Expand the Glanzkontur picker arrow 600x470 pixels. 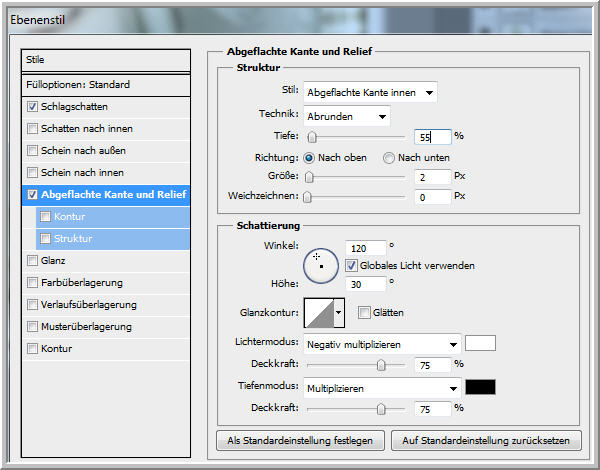339,313
